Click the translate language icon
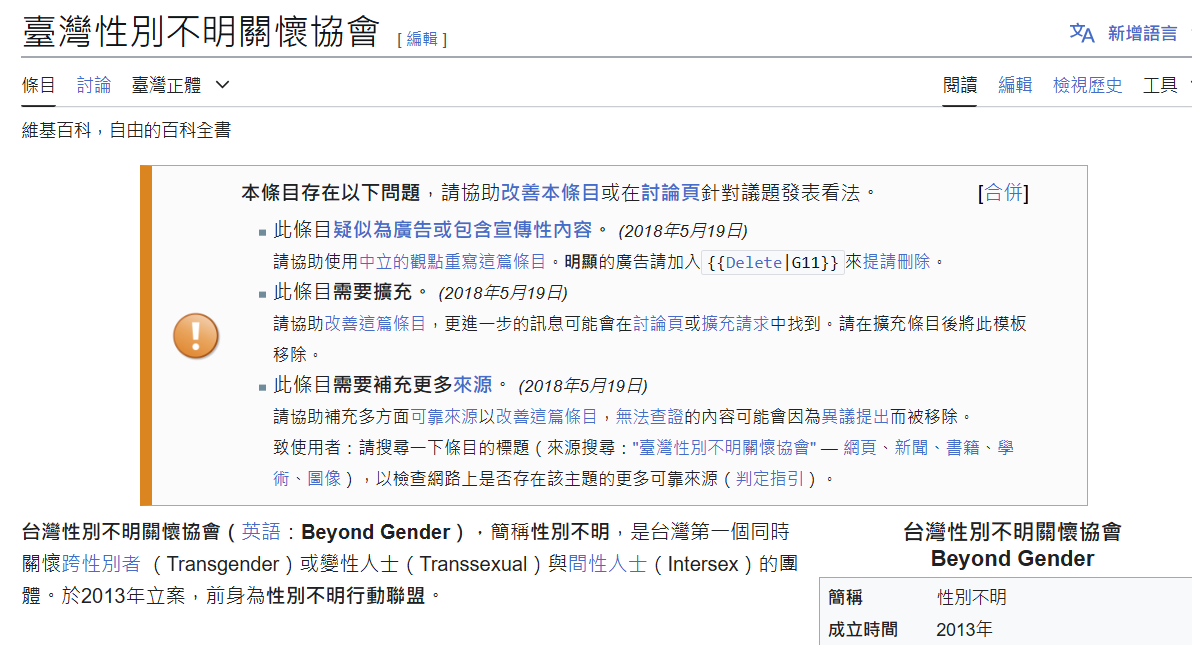1192x645 pixels. (1082, 33)
